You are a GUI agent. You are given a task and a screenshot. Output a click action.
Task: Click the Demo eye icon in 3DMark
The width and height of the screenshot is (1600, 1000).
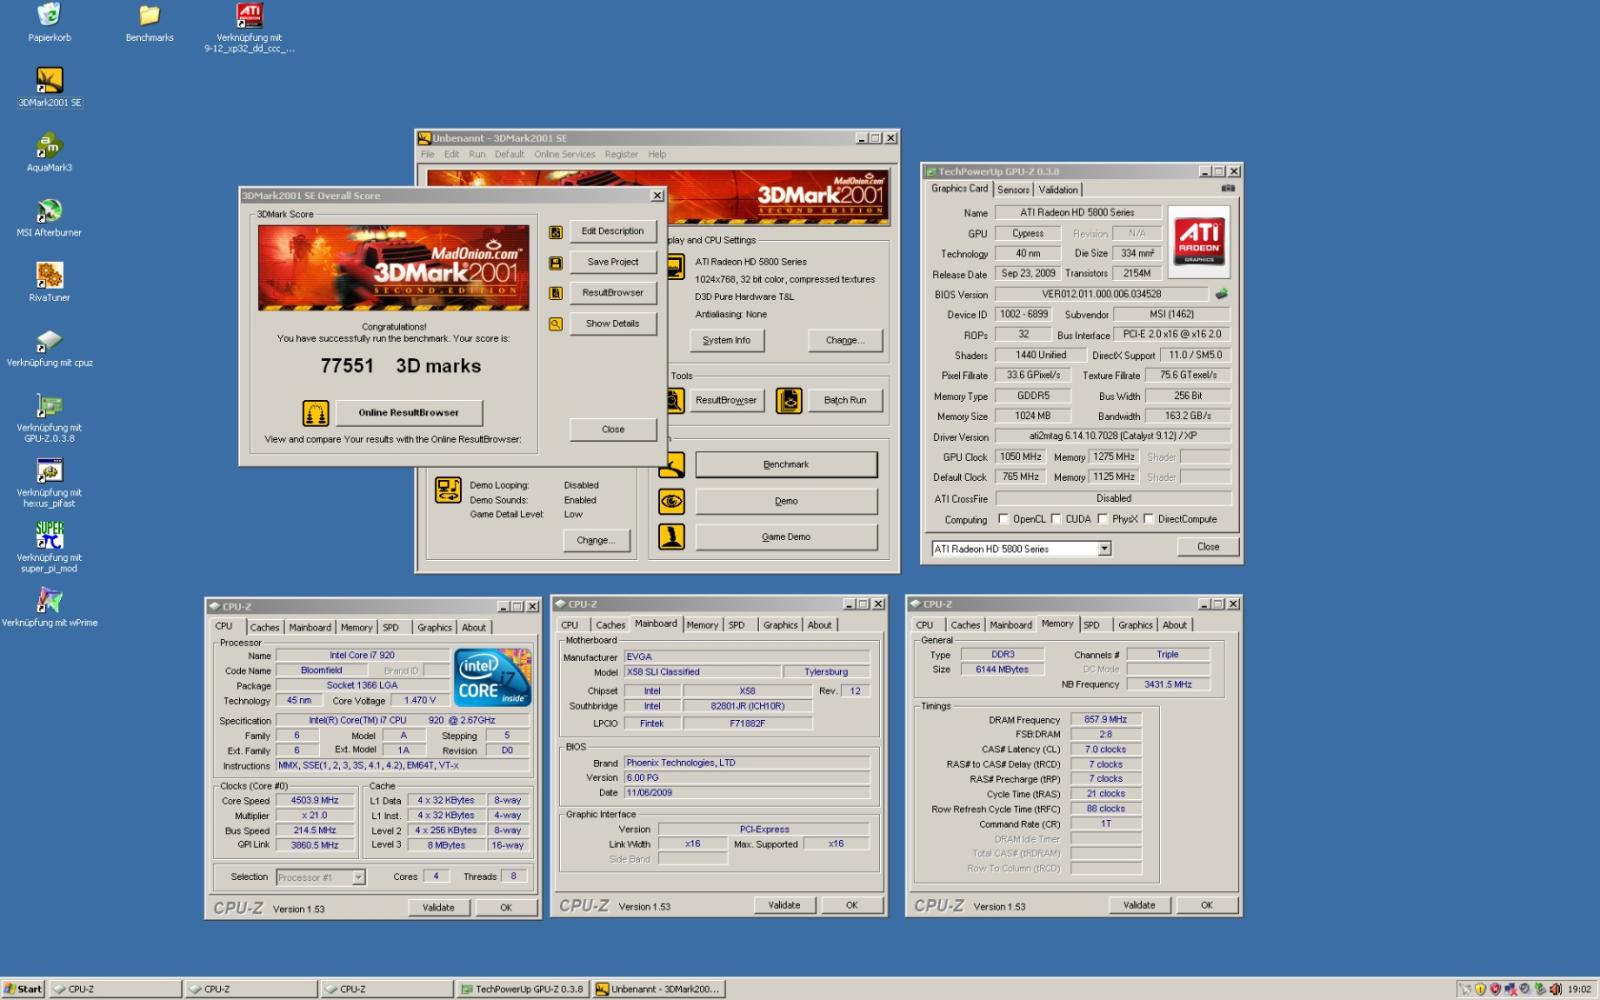[x=672, y=501]
